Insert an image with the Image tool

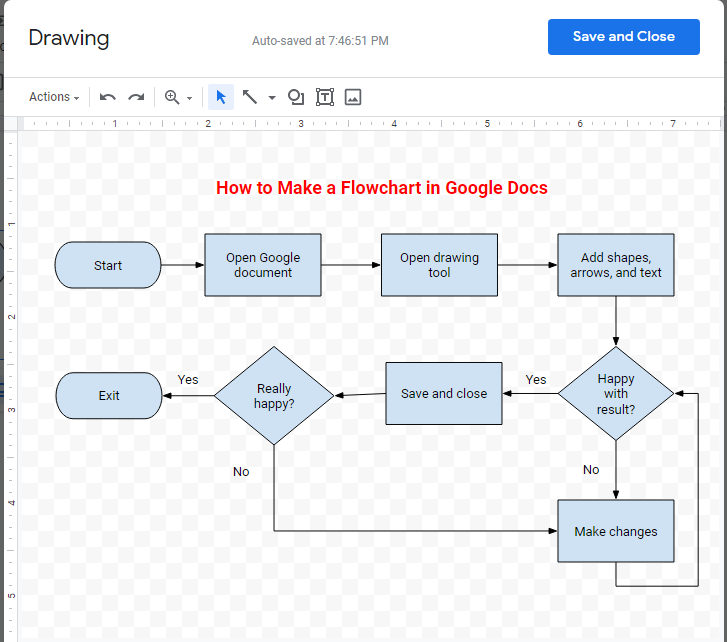353,97
